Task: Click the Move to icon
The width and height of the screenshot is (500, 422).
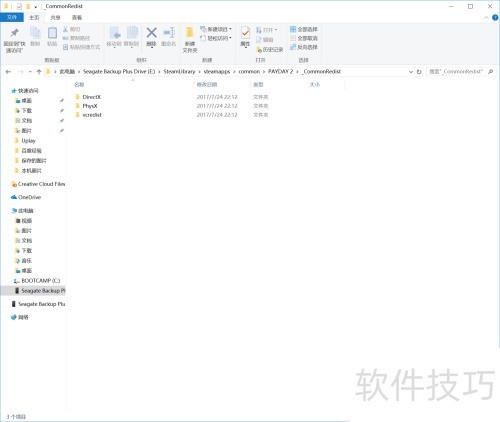Action: tap(115, 33)
